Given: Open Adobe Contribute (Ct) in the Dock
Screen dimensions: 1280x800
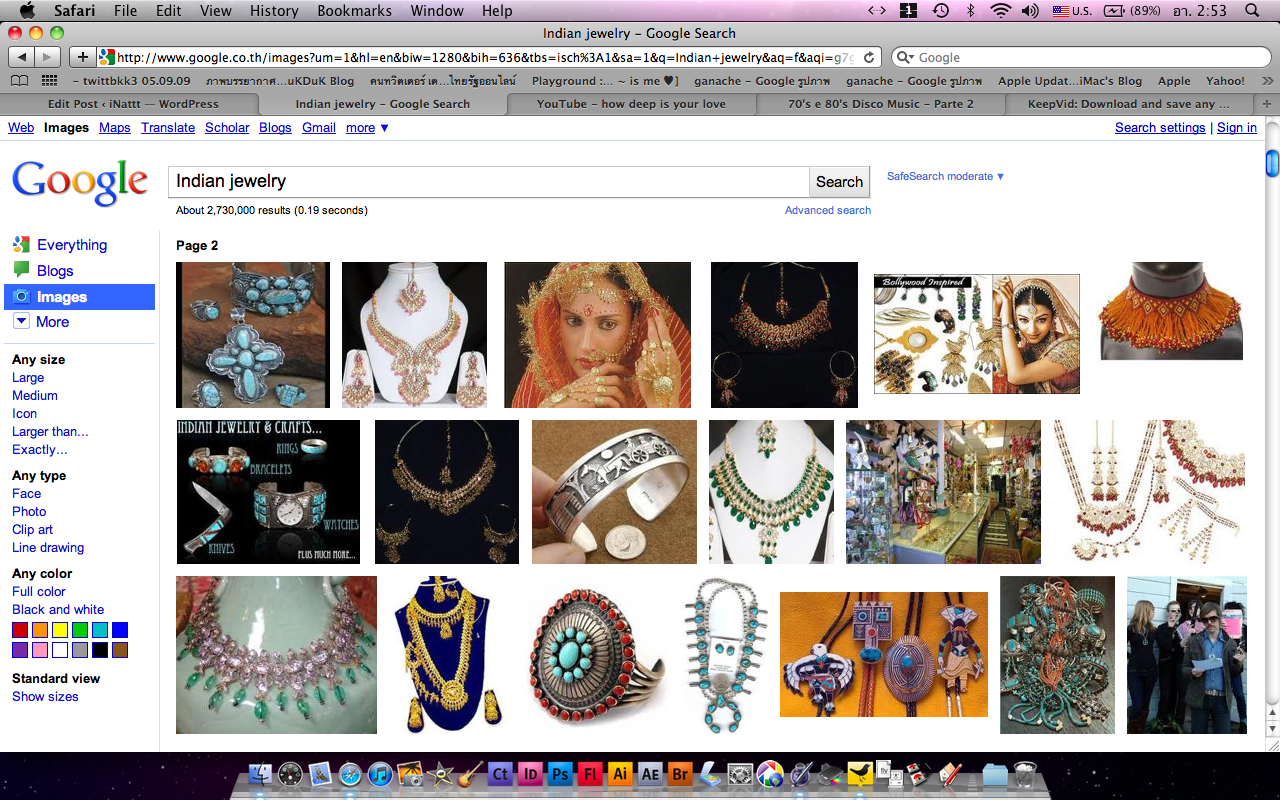Looking at the screenshot, I should (500, 773).
